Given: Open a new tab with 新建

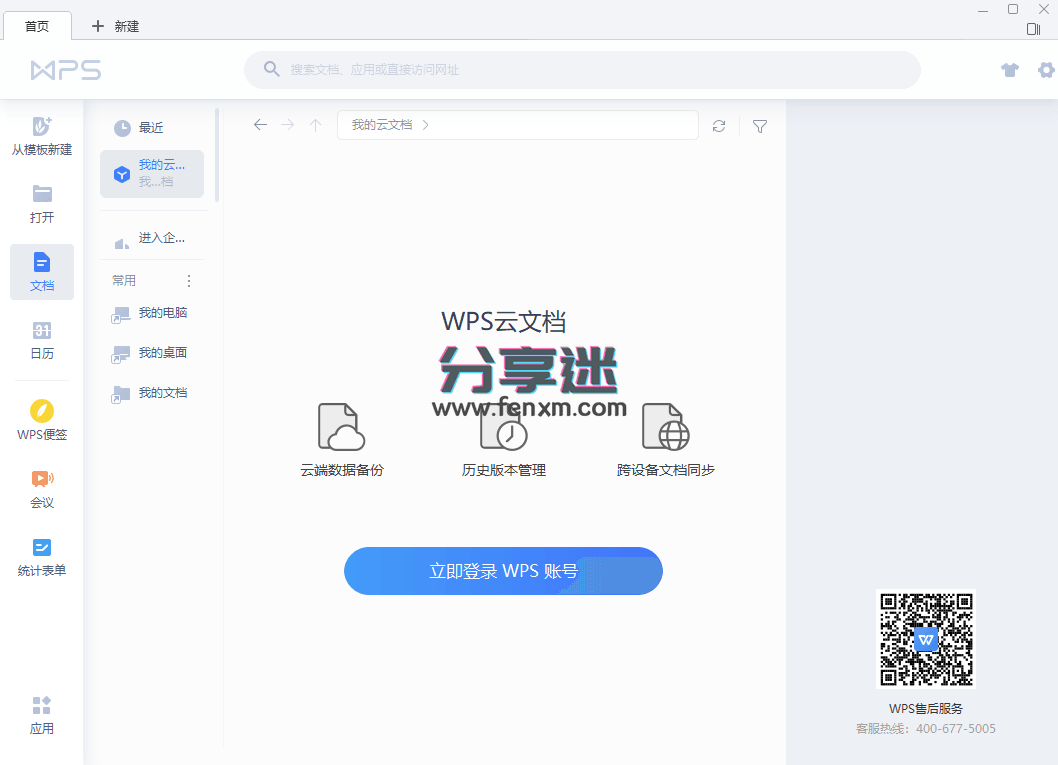Looking at the screenshot, I should (x=113, y=25).
